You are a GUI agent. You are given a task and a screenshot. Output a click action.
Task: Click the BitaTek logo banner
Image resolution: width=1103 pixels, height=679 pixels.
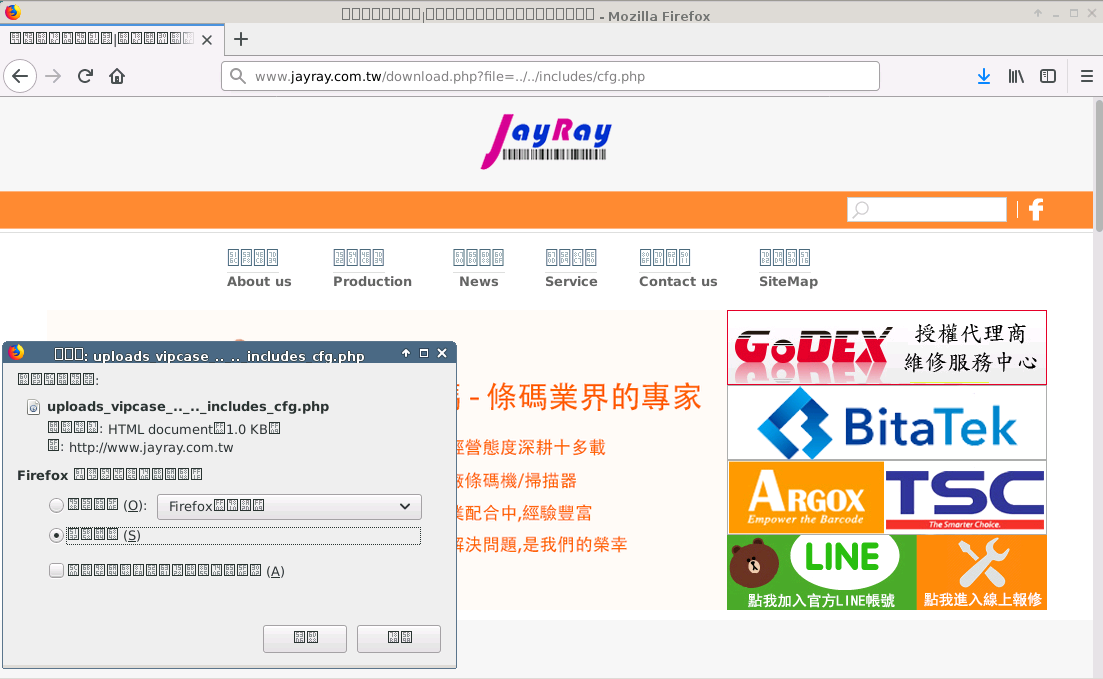(886, 423)
